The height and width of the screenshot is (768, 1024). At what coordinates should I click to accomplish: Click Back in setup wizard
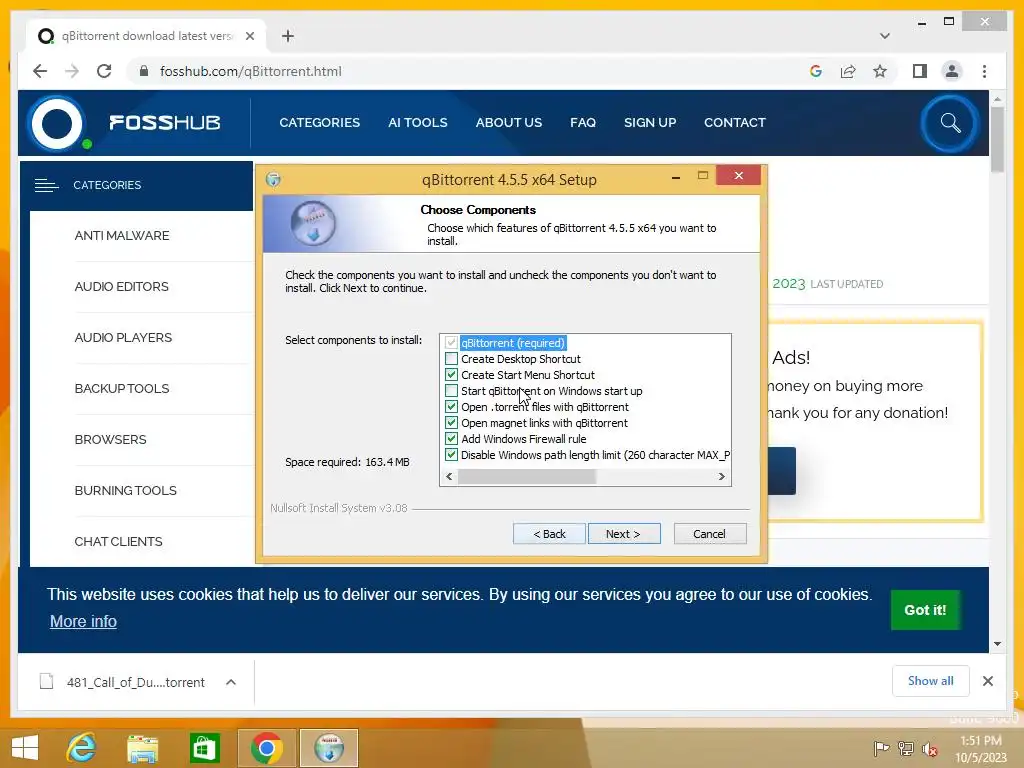549,534
